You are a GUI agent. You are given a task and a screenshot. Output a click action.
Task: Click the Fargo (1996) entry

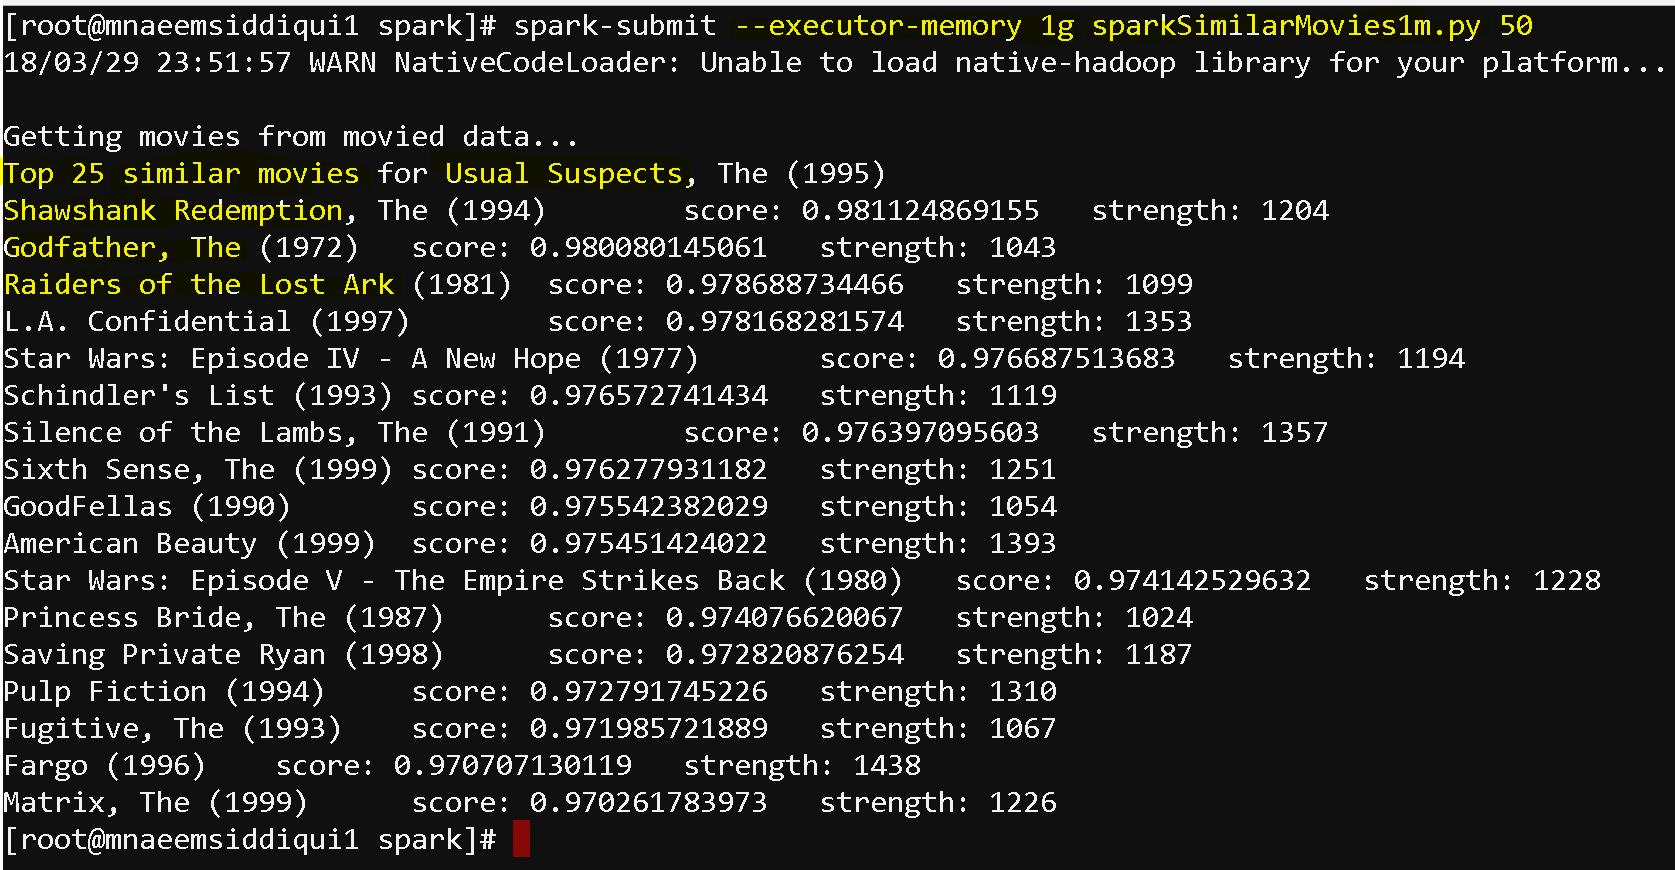104,766
